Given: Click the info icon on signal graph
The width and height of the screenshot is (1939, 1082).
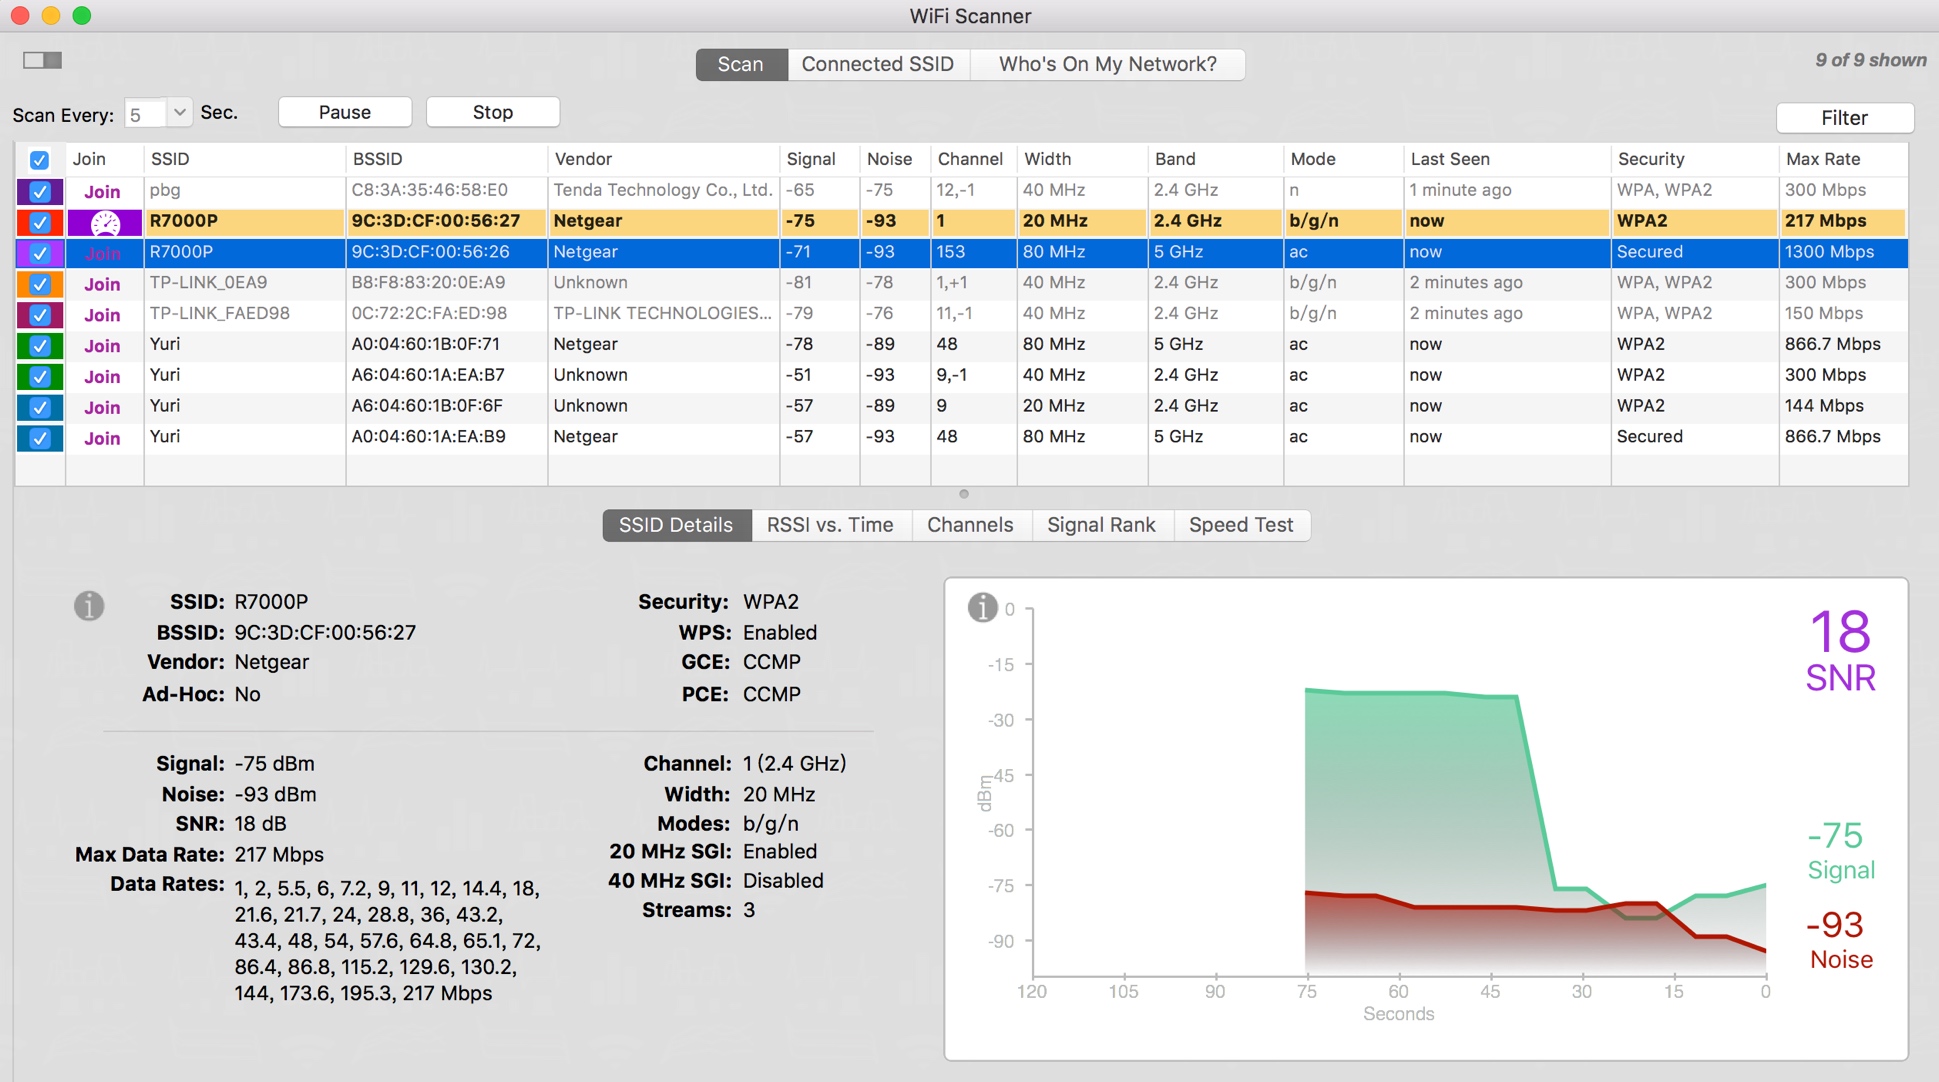Looking at the screenshot, I should coord(982,607).
